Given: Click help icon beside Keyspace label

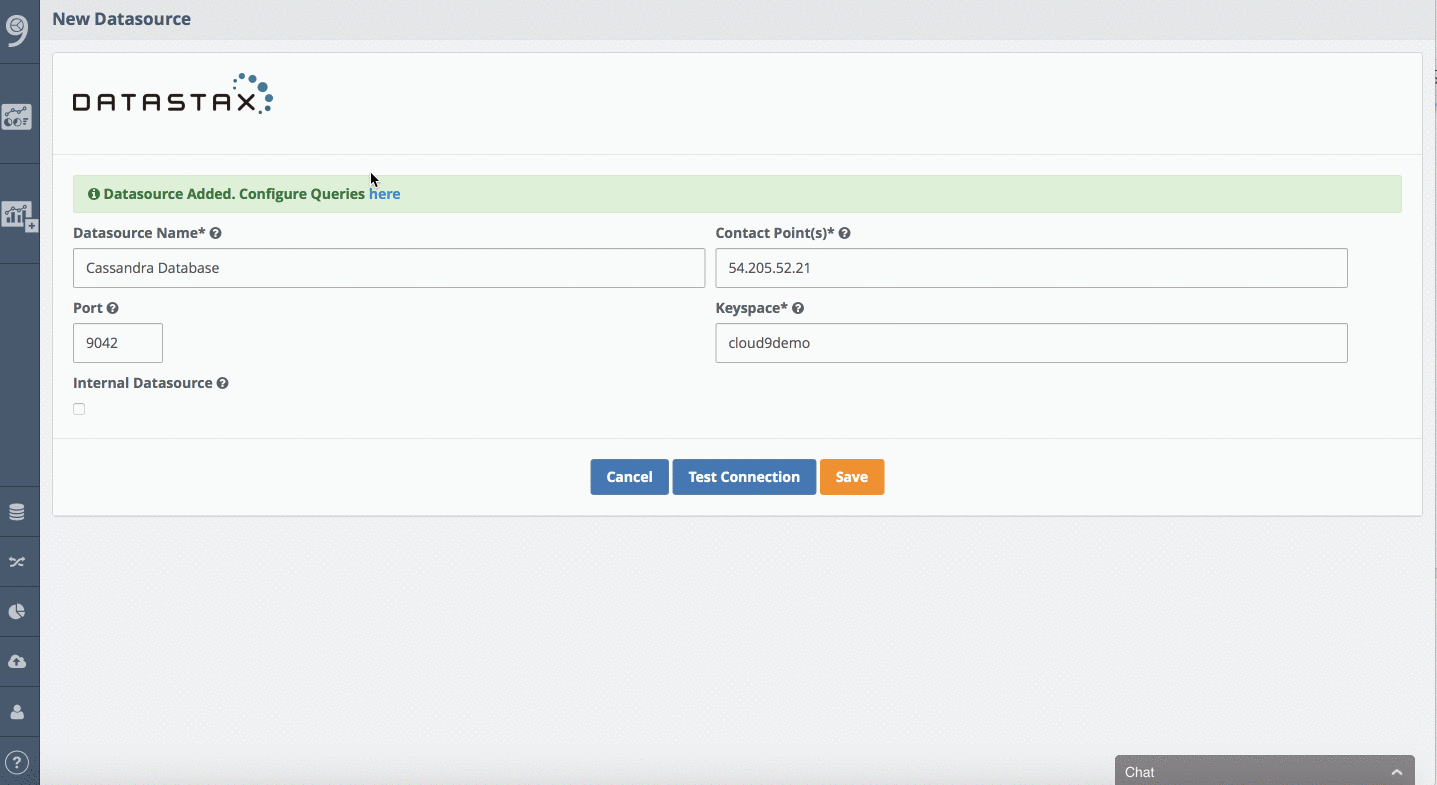Looking at the screenshot, I should click(x=798, y=308).
